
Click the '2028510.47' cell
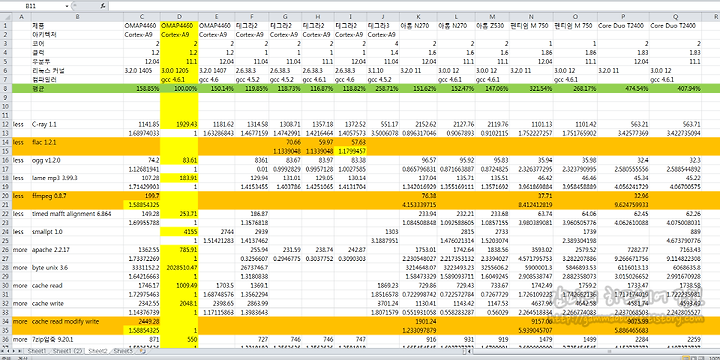pos(179,268)
